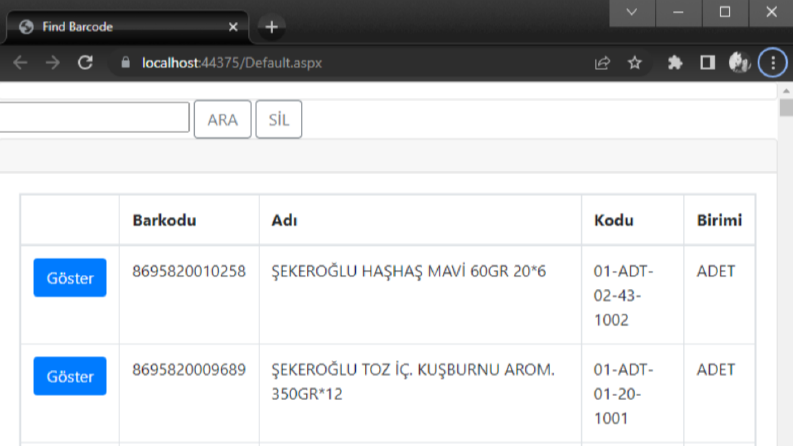Click the browser forward arrow
This screenshot has height=446, width=793.
click(x=53, y=63)
